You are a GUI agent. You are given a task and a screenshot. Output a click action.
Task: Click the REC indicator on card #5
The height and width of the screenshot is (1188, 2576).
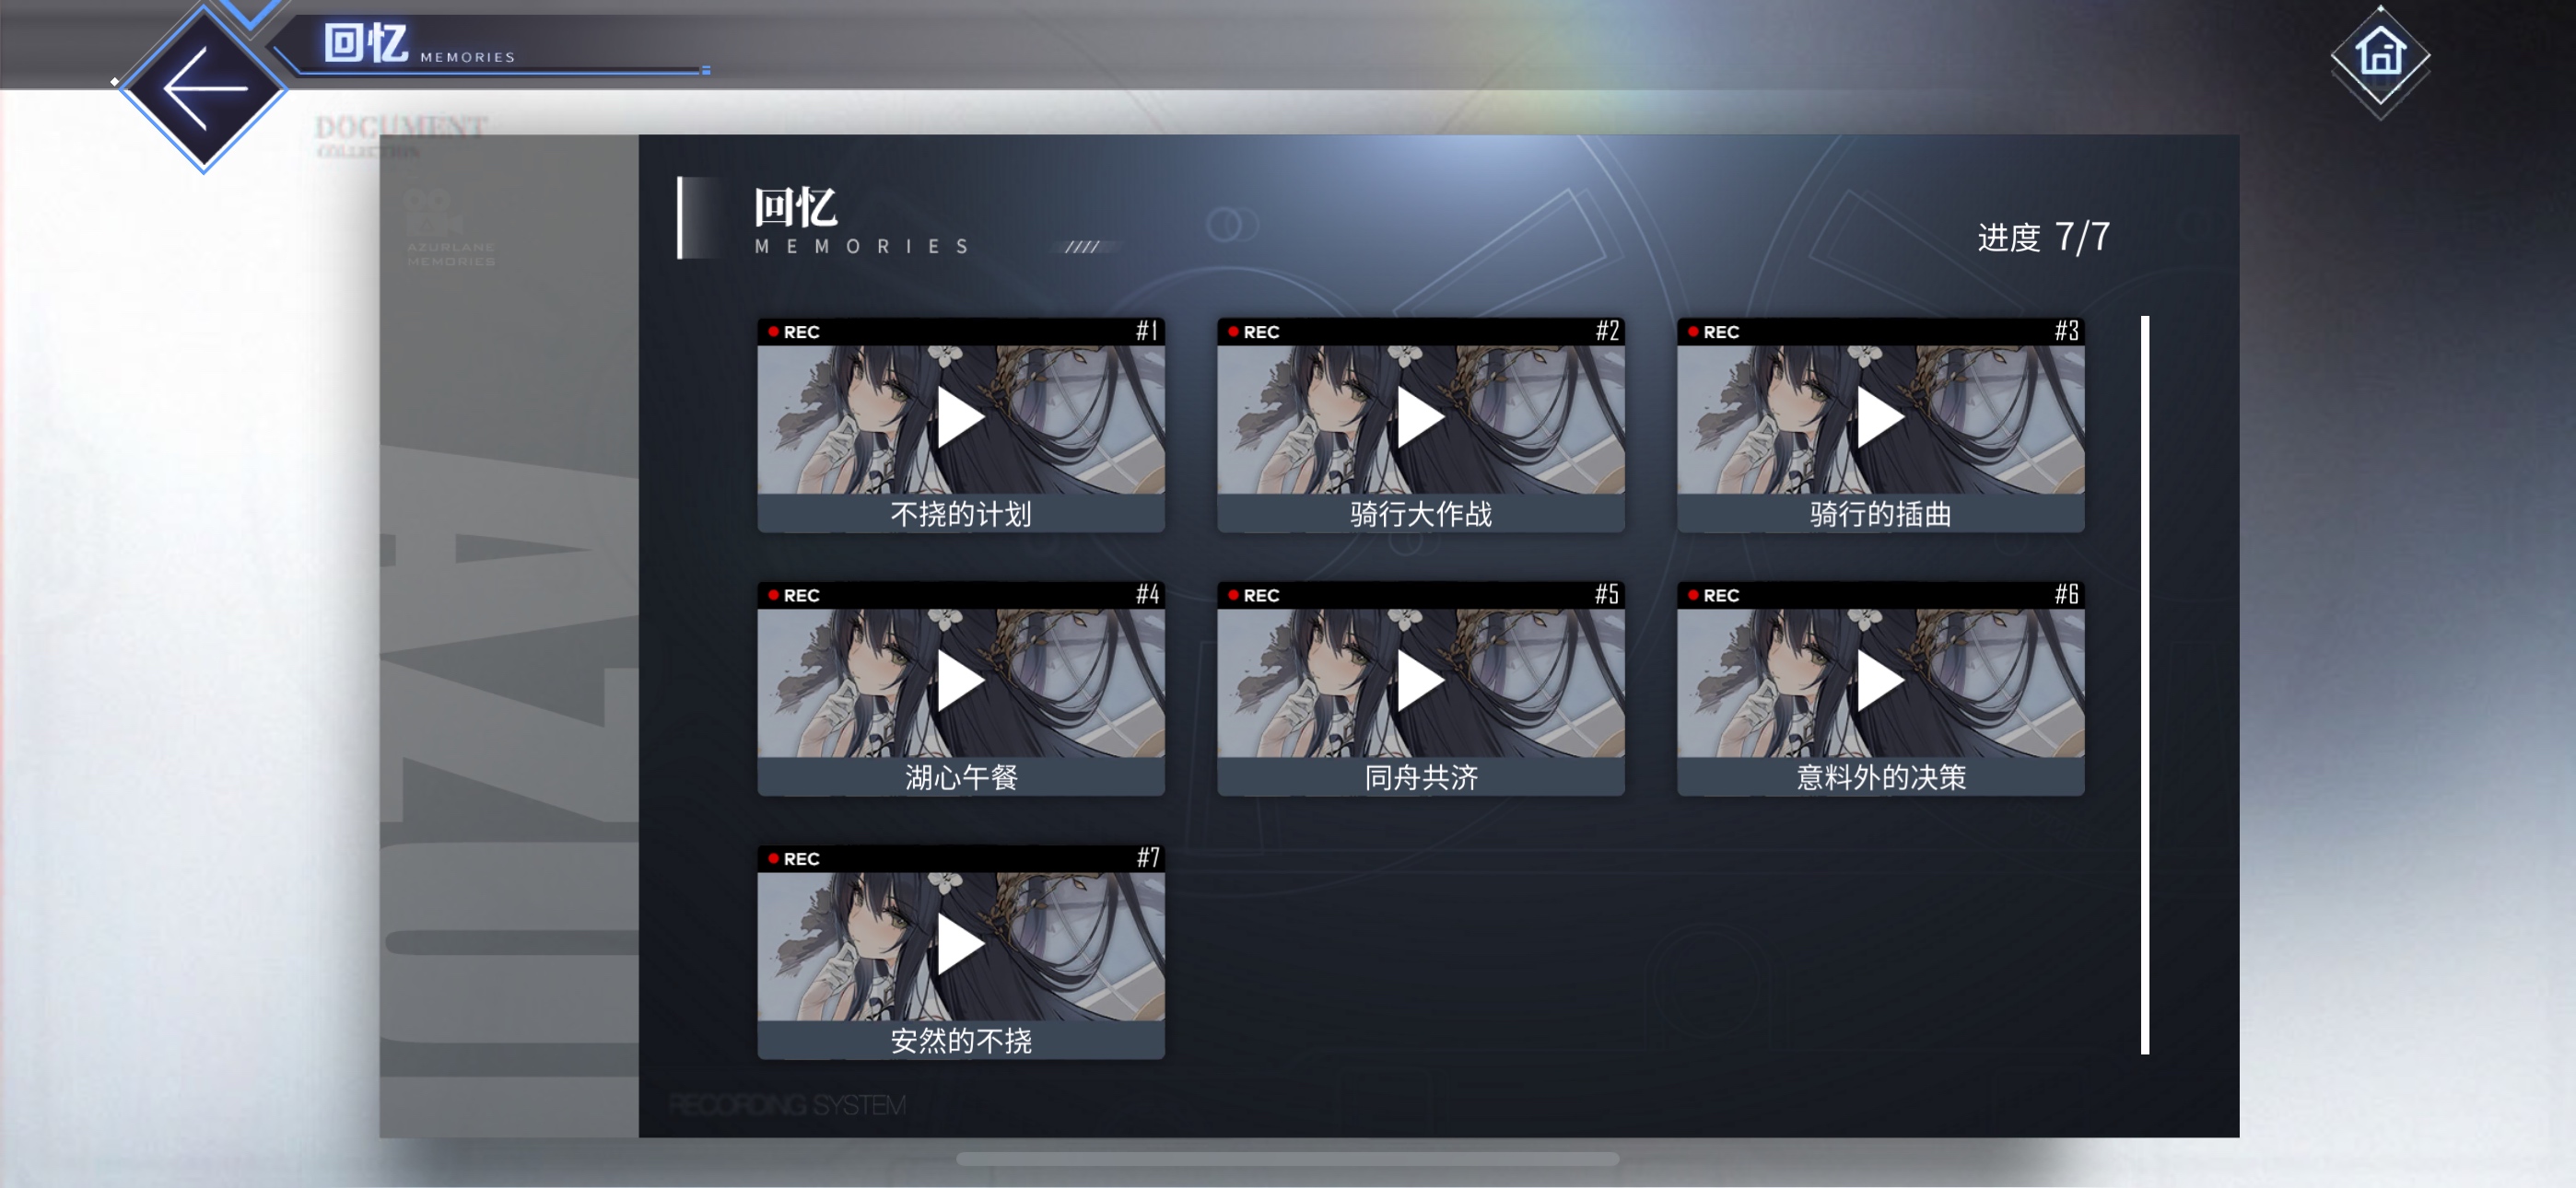tap(1254, 595)
